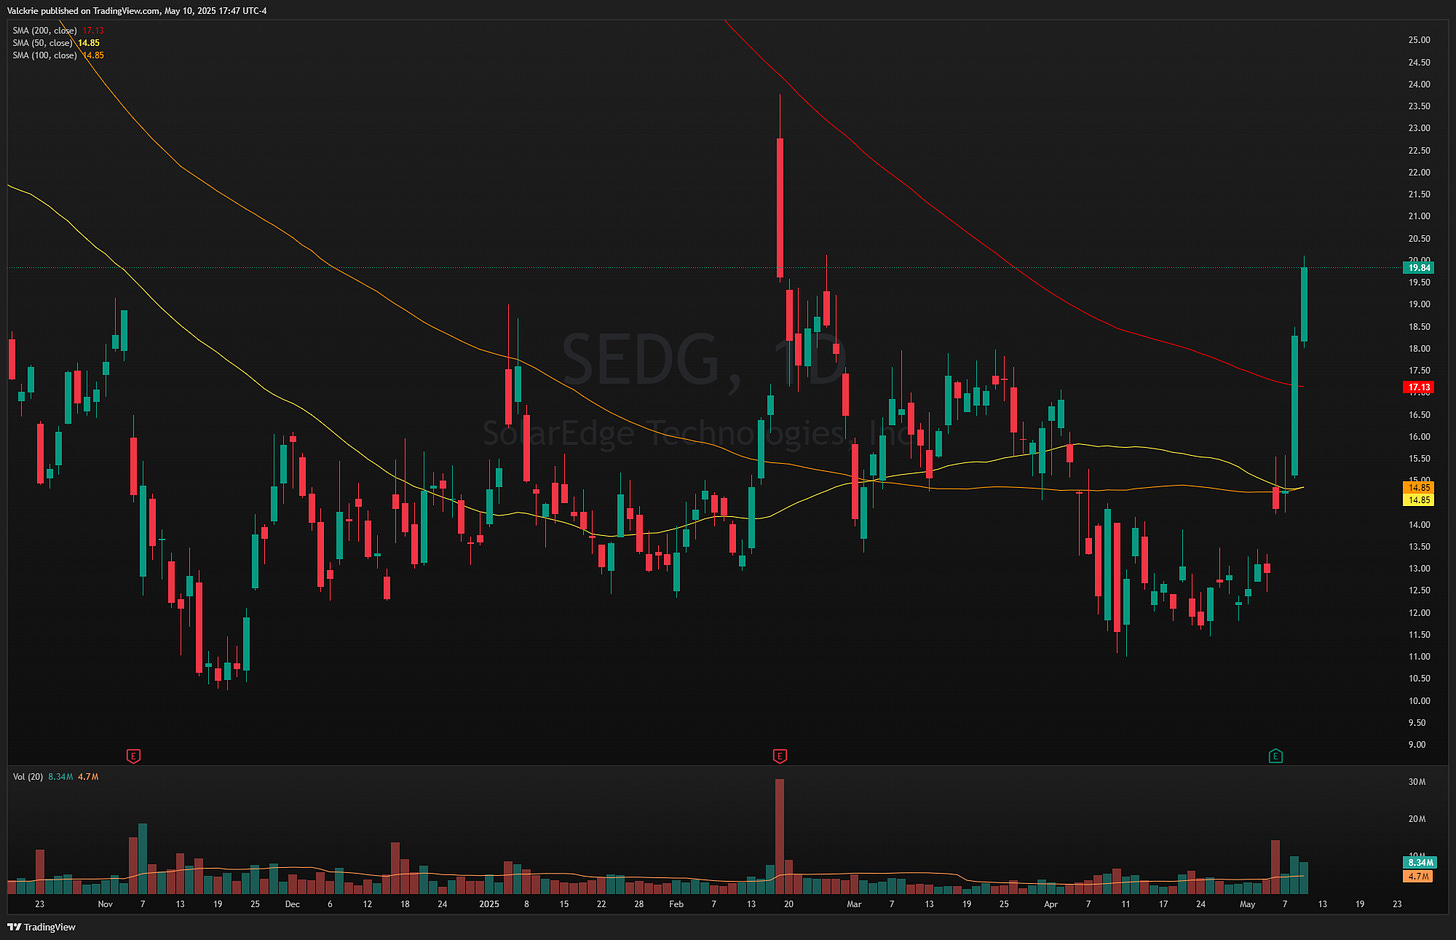Viewport: 1456px width, 940px height.
Task: Open the TradingView logo at the bottom left
Action: point(42,927)
